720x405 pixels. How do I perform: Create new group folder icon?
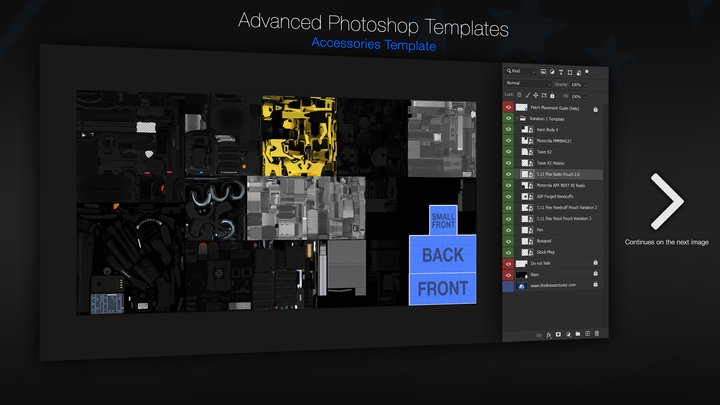(578, 334)
